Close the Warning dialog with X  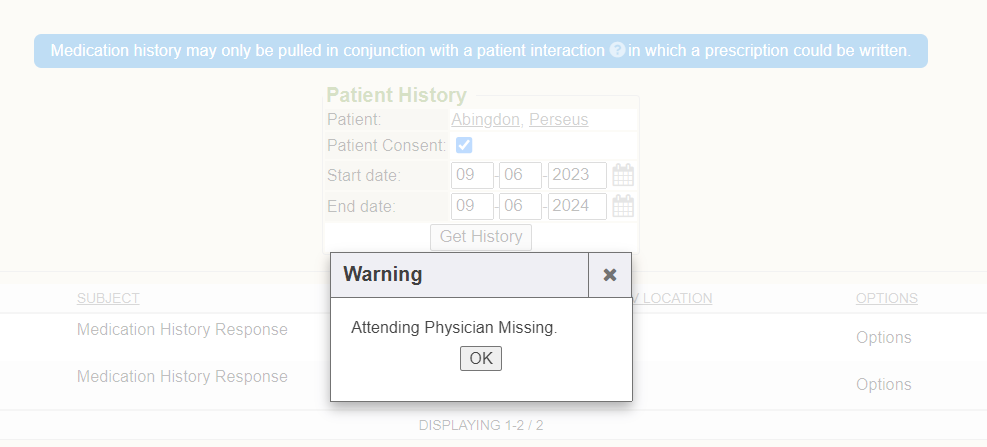click(x=610, y=275)
